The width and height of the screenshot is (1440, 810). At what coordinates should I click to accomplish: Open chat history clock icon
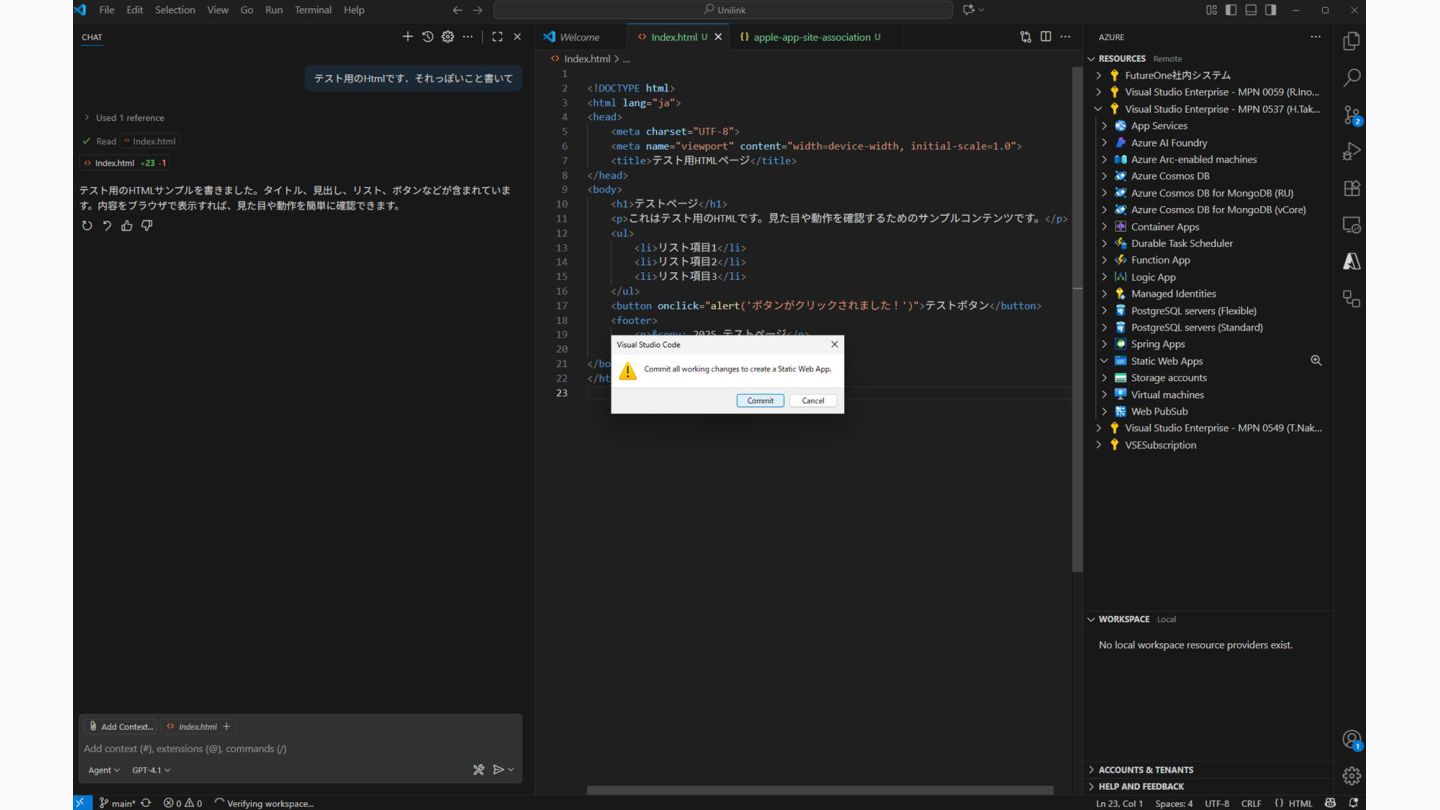pyautogui.click(x=427, y=37)
